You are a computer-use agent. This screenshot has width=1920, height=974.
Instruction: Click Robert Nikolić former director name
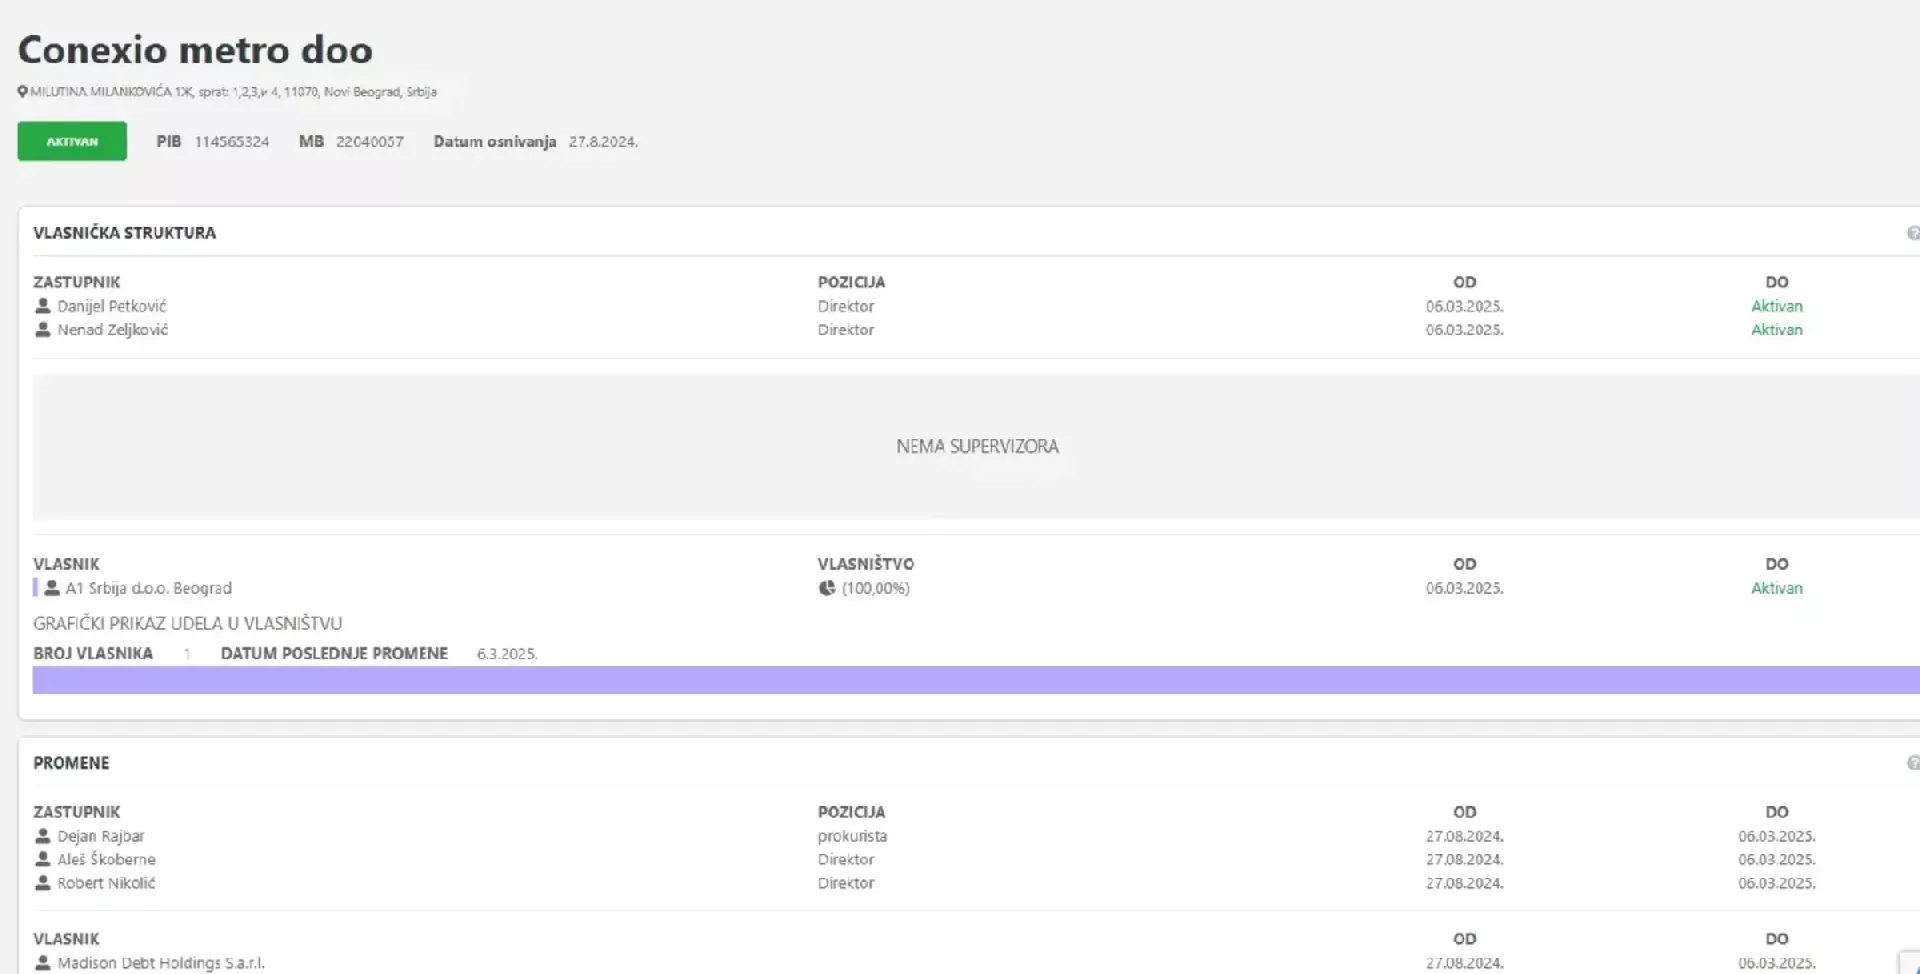(x=106, y=883)
